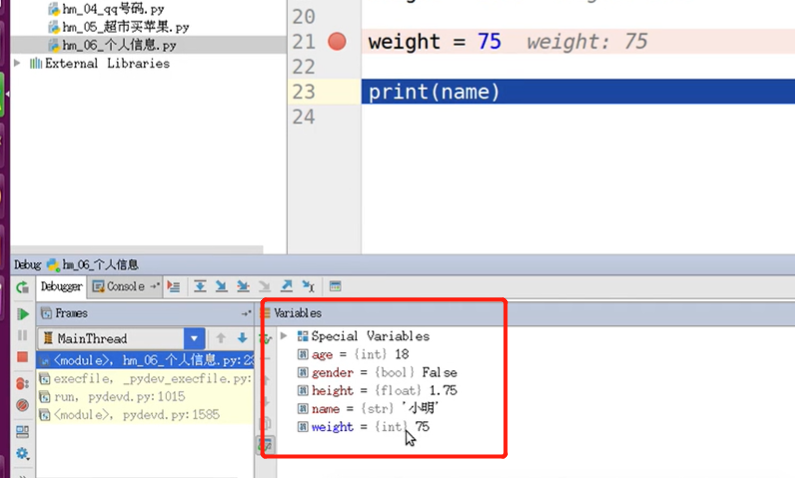Screen dimensions: 795x478
Task: Select the weight variable row
Action: coord(363,427)
